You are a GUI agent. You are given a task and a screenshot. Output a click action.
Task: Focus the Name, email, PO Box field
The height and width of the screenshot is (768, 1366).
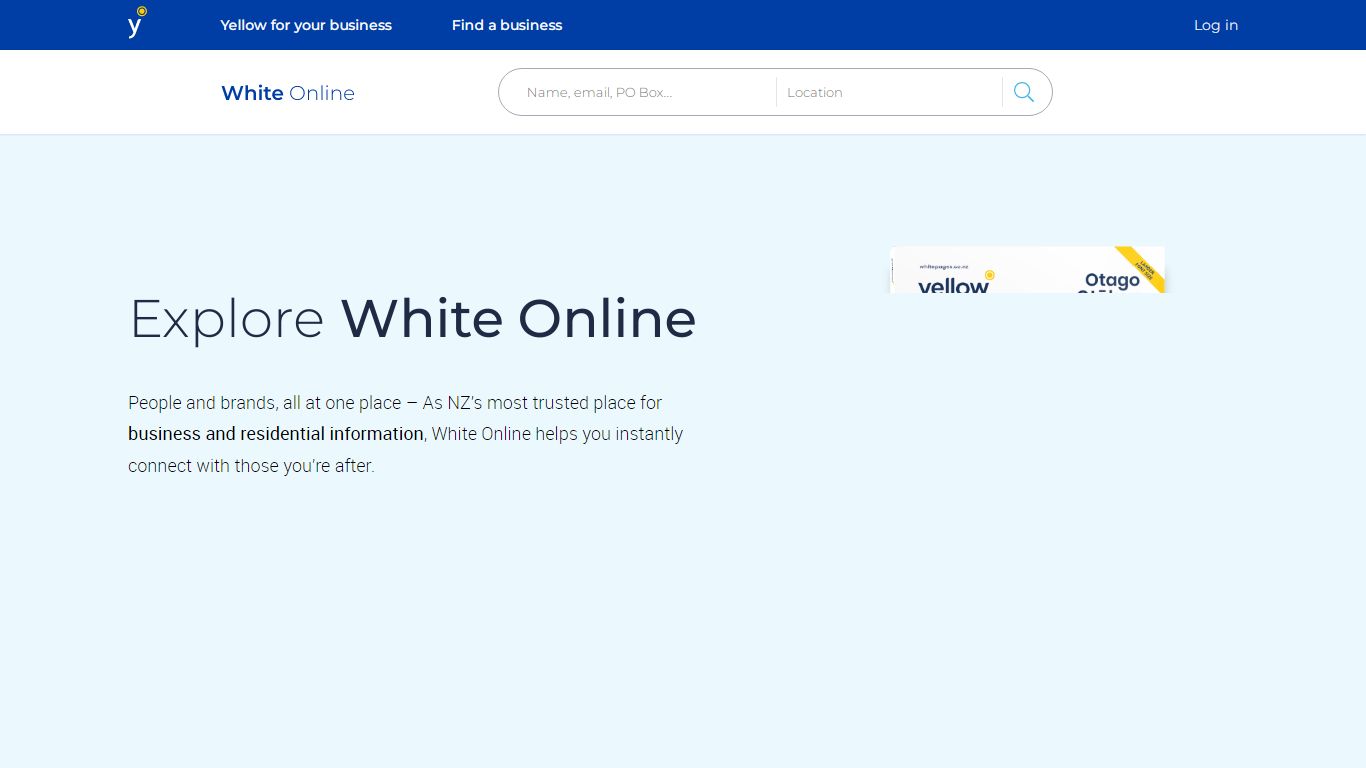[646, 92]
